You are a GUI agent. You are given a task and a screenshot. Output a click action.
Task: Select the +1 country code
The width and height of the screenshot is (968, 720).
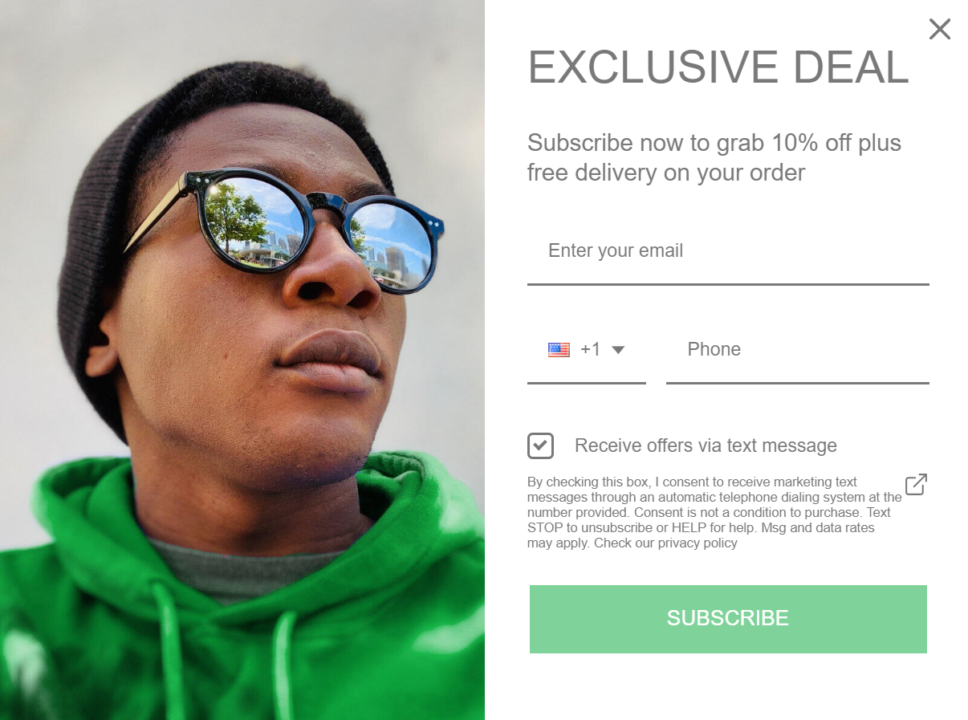pos(590,350)
